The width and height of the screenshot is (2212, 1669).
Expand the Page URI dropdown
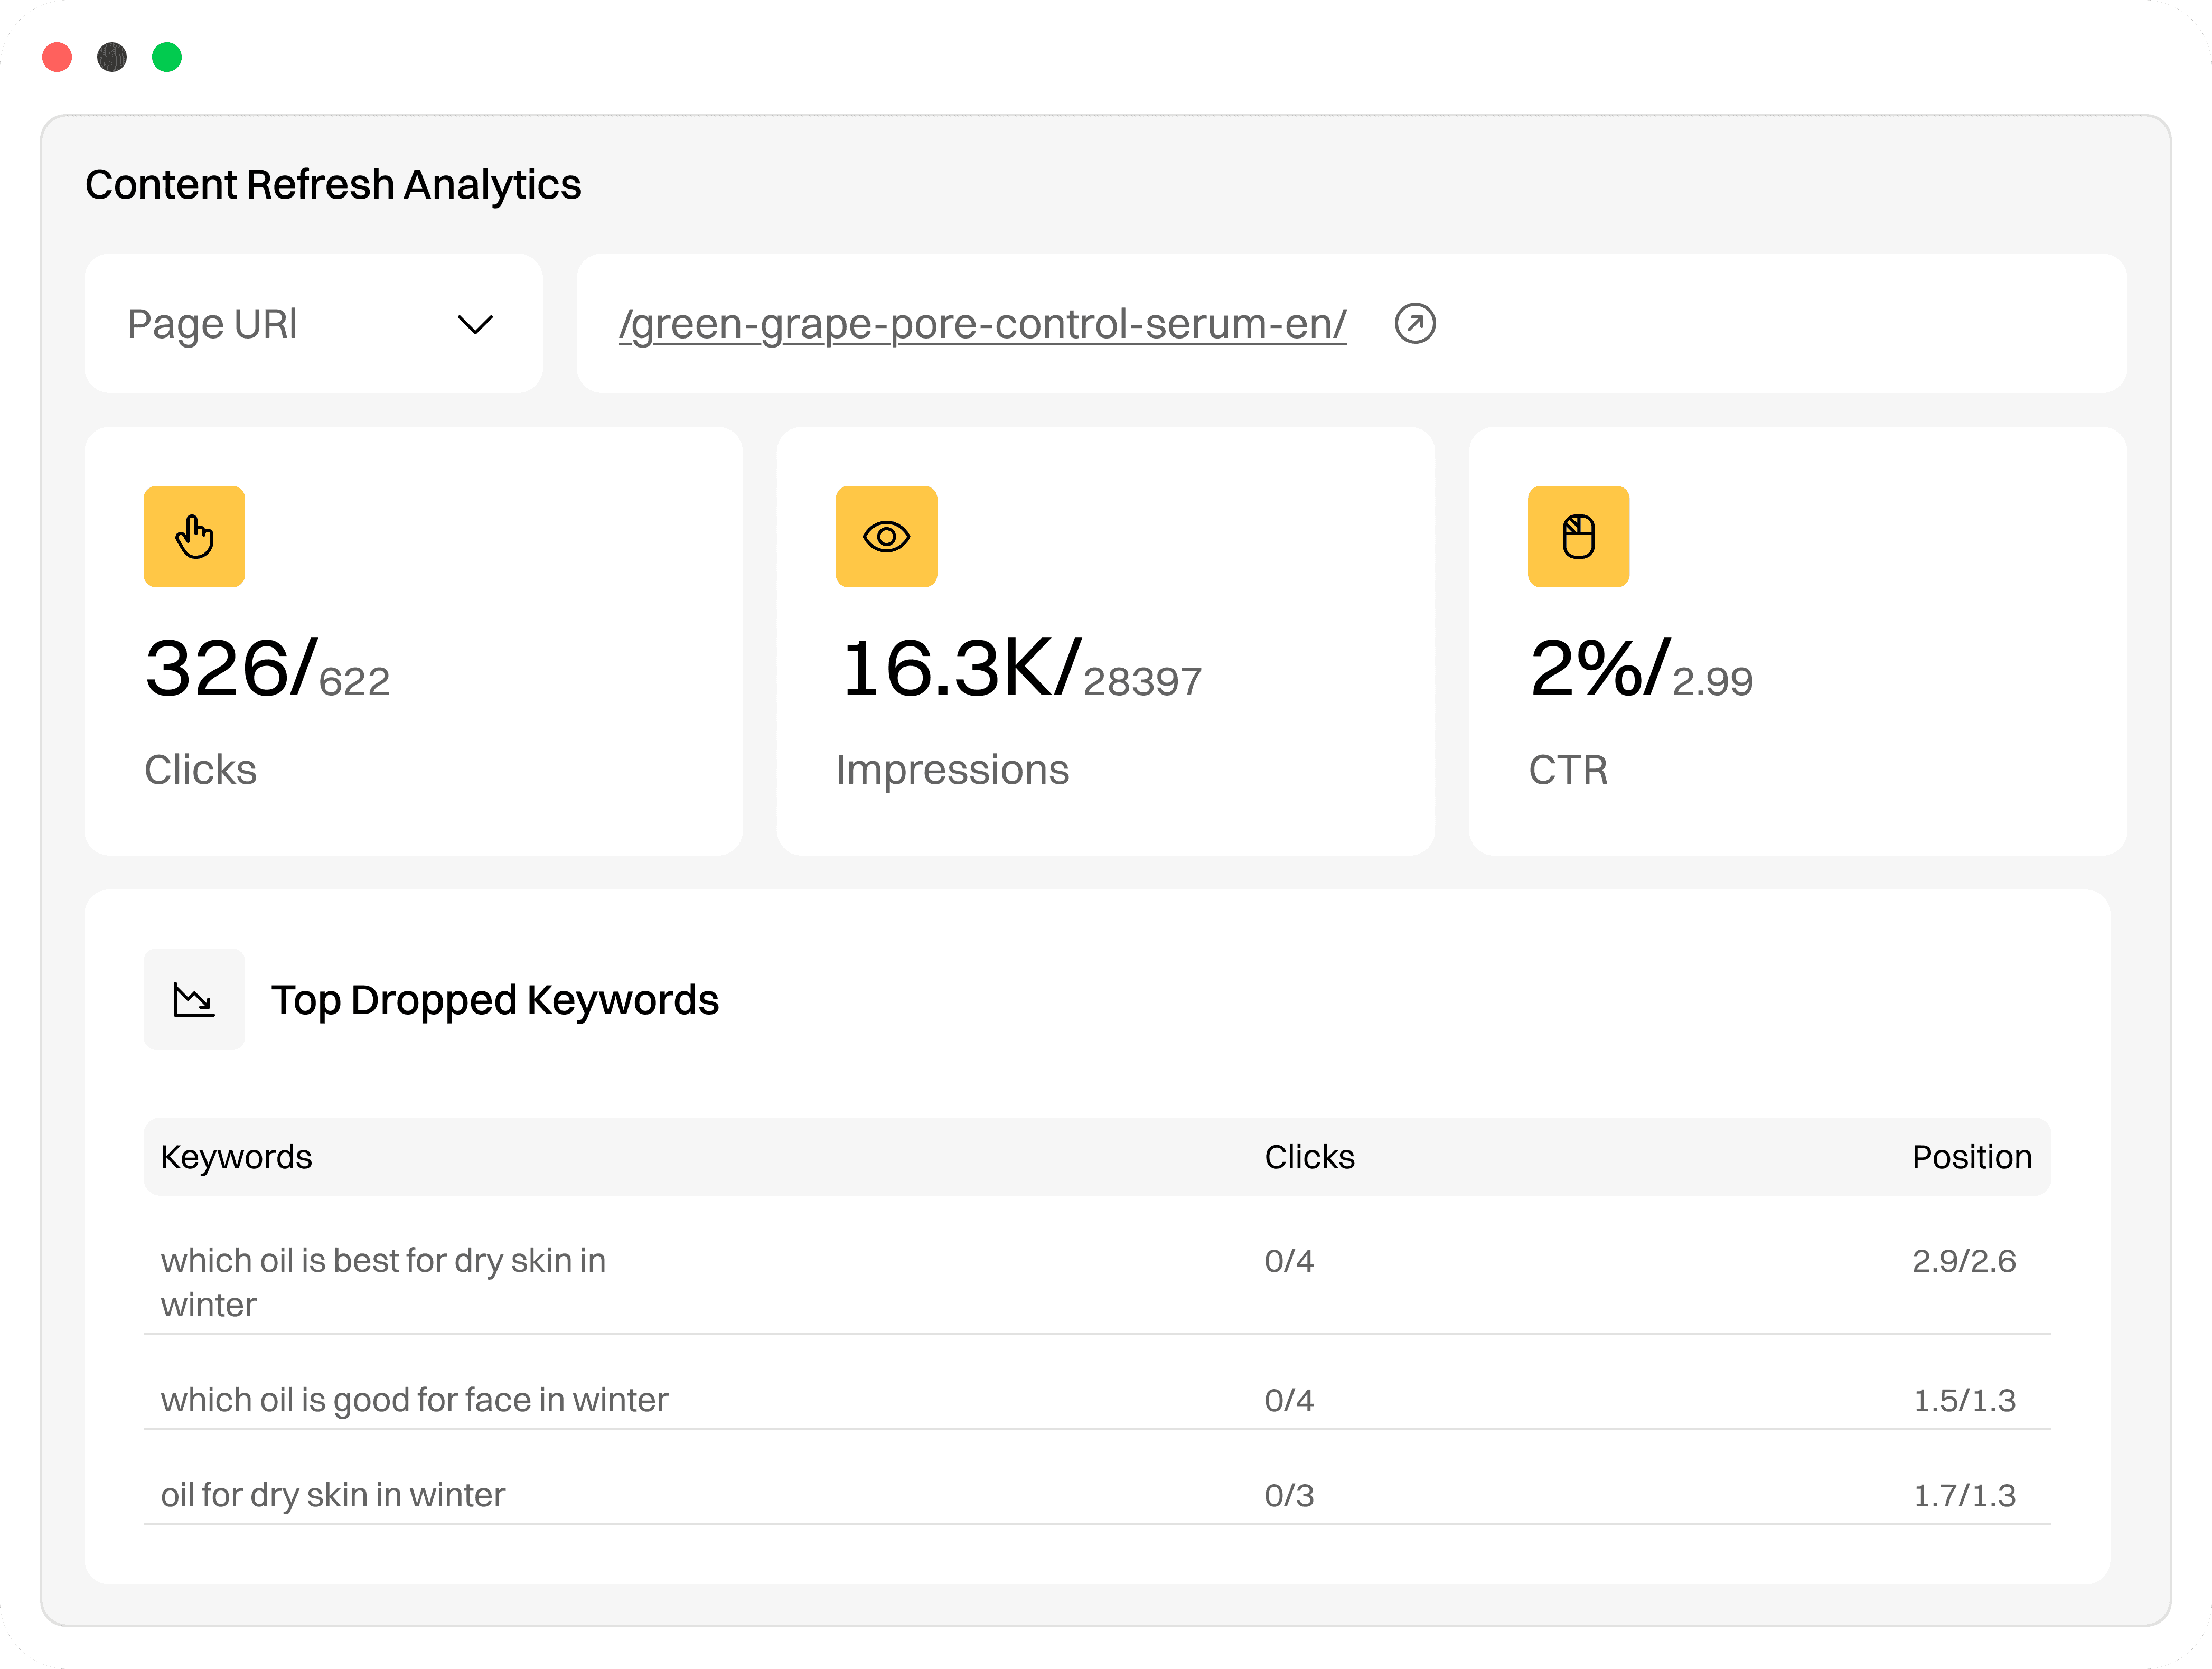pos(312,324)
